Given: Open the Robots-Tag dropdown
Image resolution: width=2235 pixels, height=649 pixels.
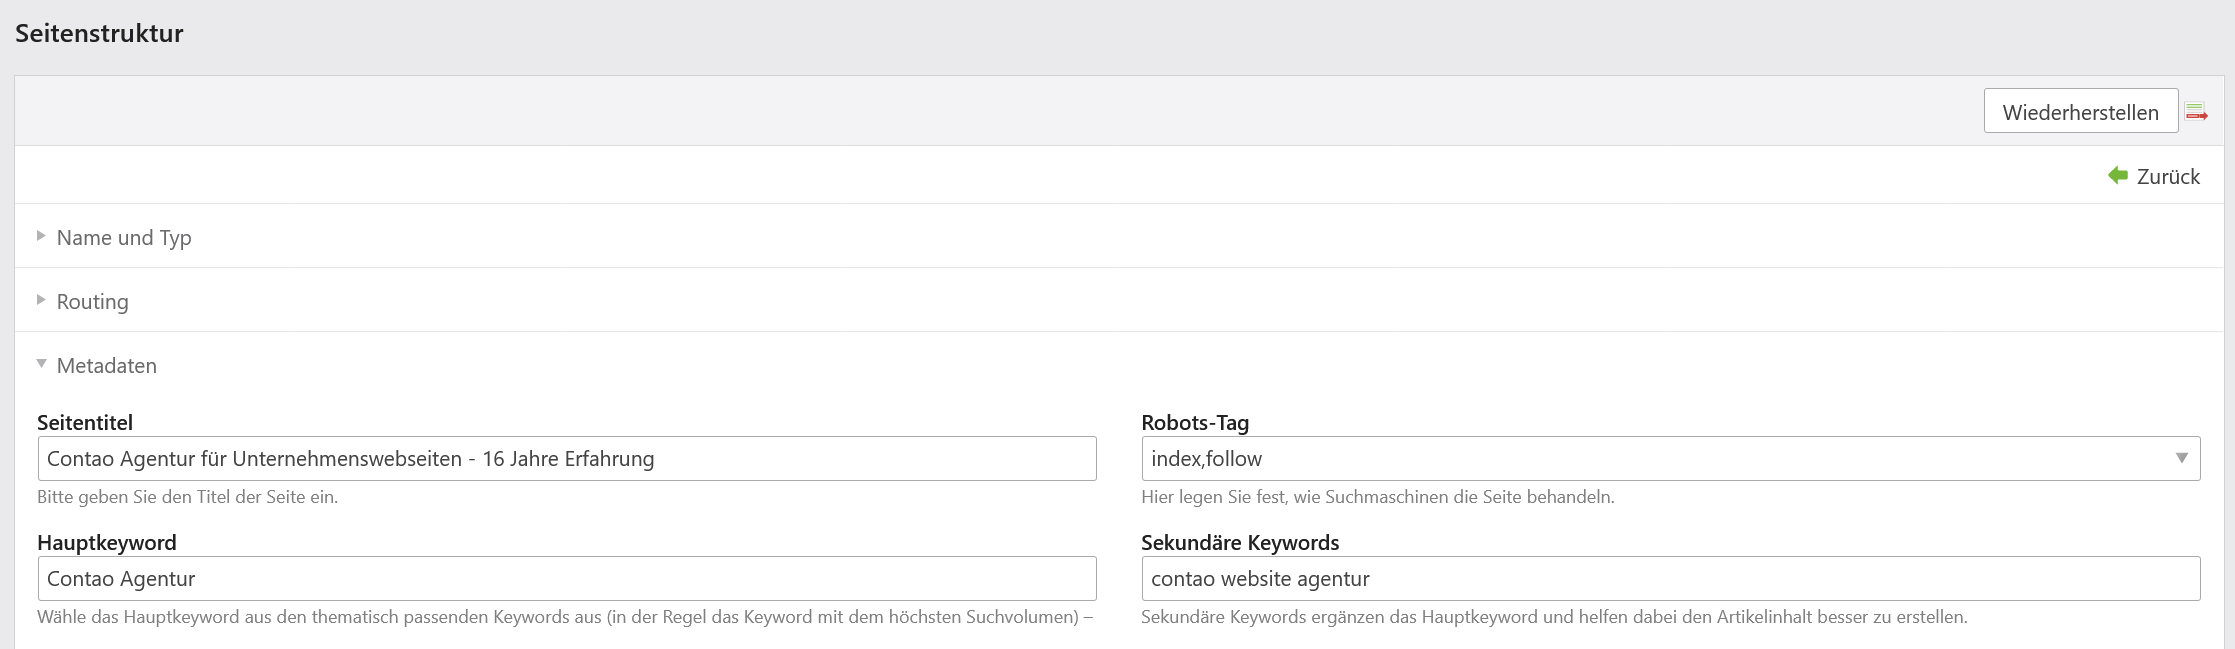Looking at the screenshot, I should coord(1671,458).
